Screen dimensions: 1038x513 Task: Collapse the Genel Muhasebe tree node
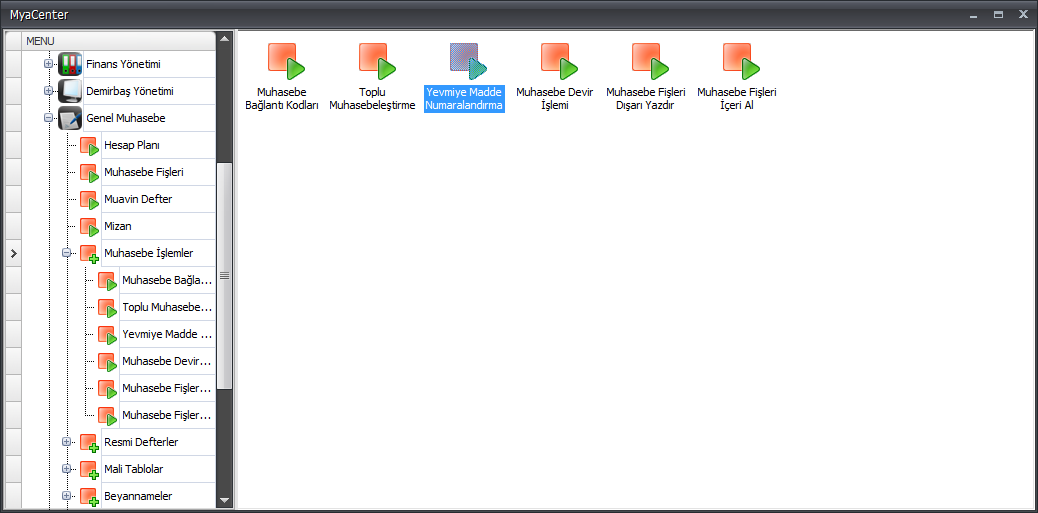[48, 118]
